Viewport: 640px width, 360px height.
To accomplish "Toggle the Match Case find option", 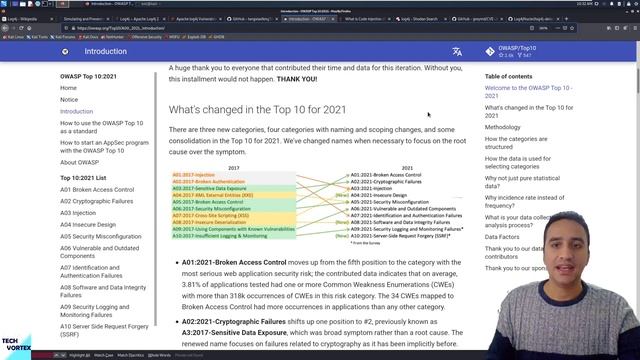I will tap(104, 356).
